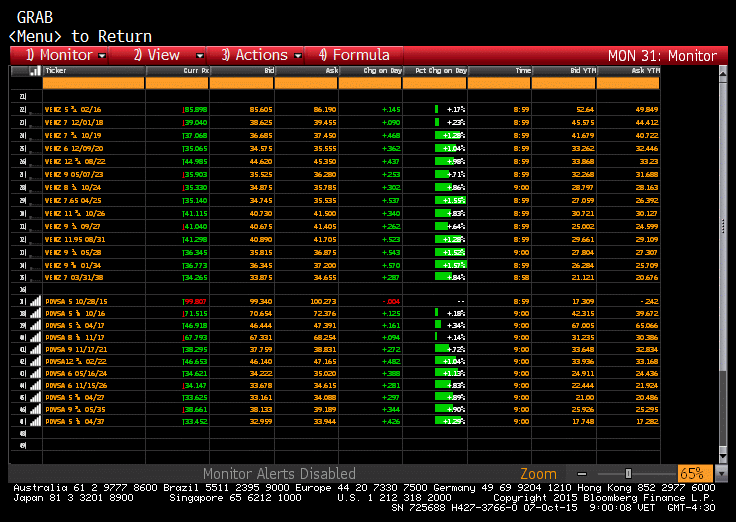Click the Curr Px value '44.985'
736x522 pixels.
[195, 161]
